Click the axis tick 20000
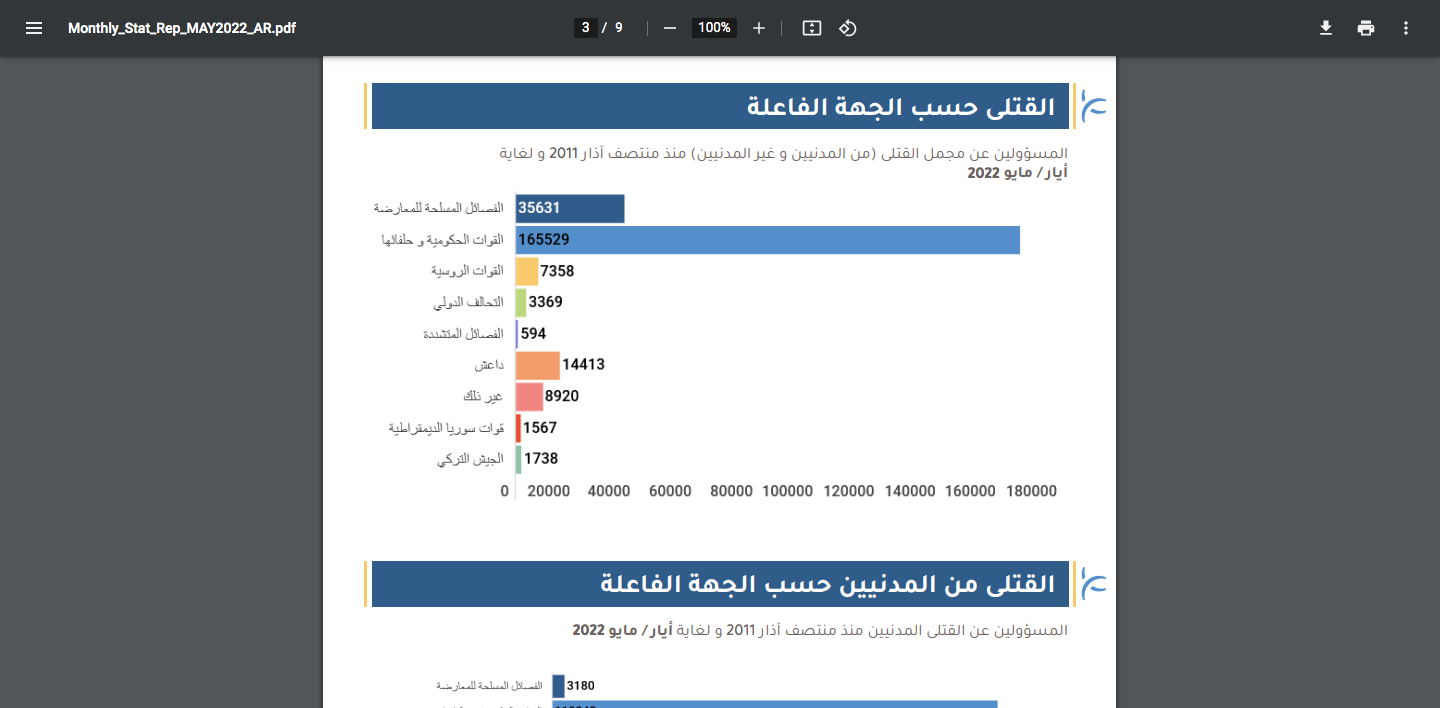 pyautogui.click(x=549, y=491)
